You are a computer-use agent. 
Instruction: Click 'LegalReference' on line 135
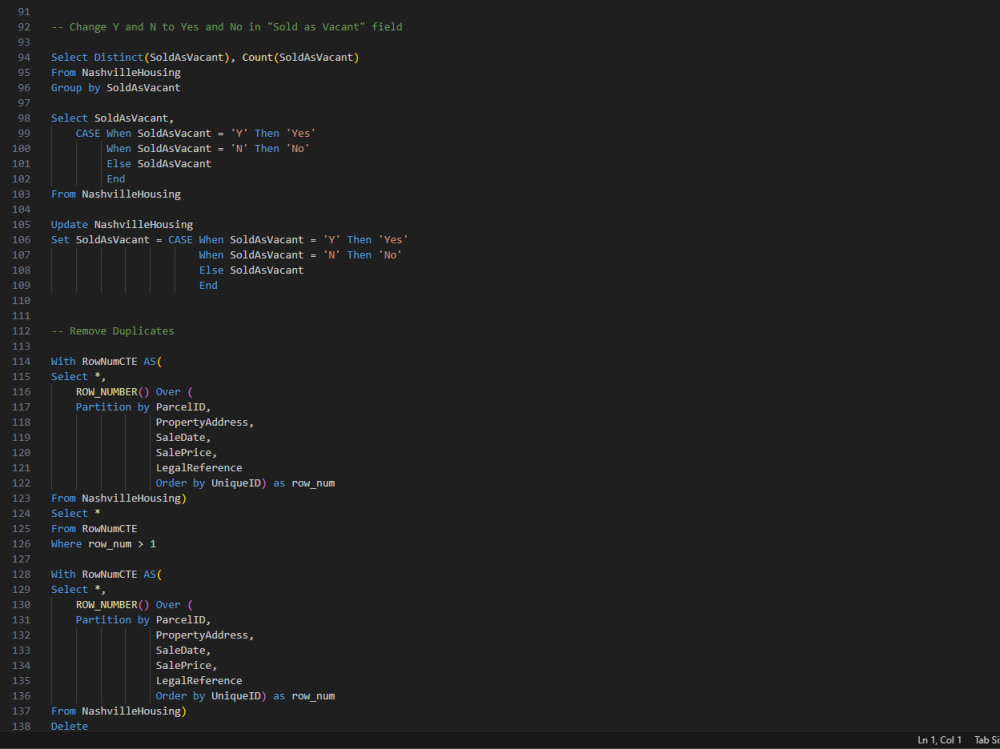[x=199, y=681]
